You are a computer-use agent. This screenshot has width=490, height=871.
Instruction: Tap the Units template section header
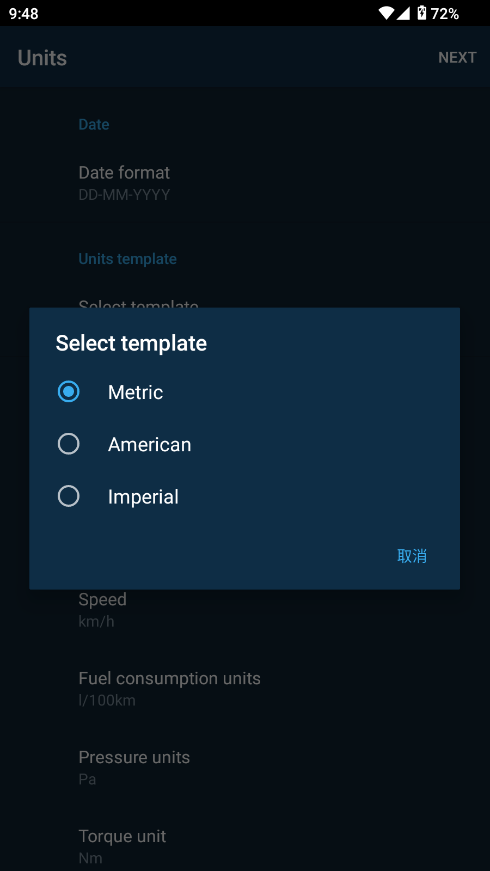[128, 259]
